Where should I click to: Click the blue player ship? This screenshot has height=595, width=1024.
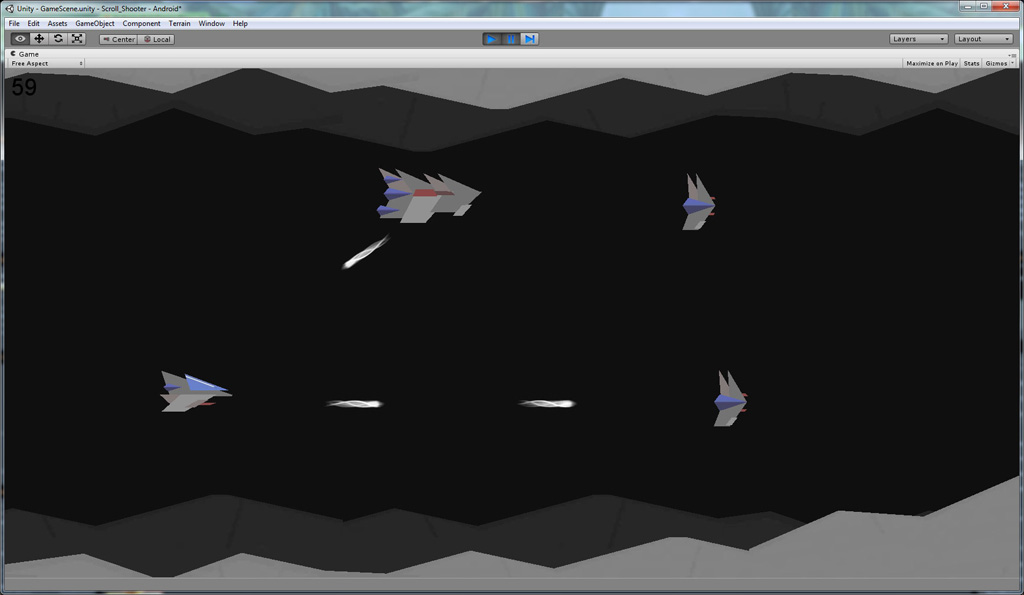pos(195,391)
